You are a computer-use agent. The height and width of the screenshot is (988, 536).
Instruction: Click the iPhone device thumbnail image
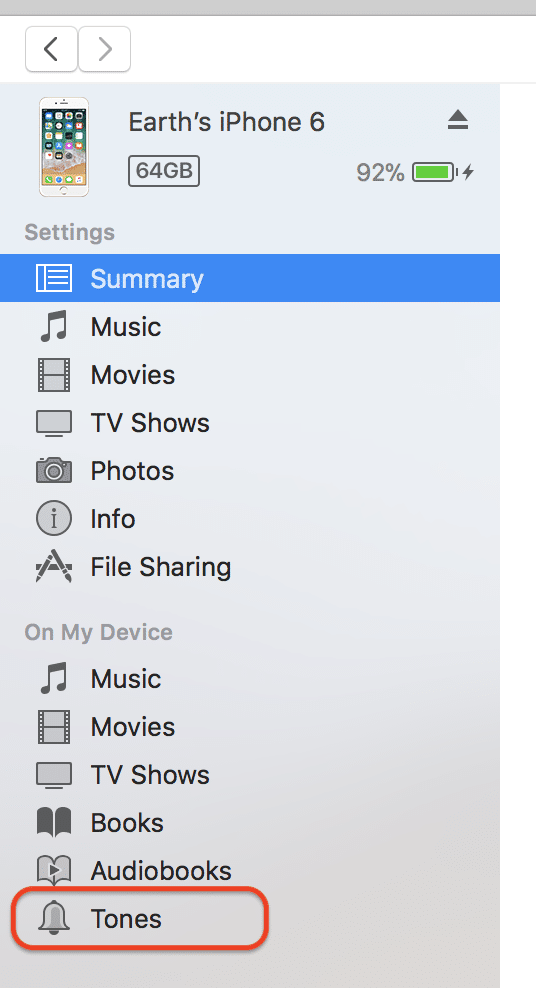tap(64, 147)
